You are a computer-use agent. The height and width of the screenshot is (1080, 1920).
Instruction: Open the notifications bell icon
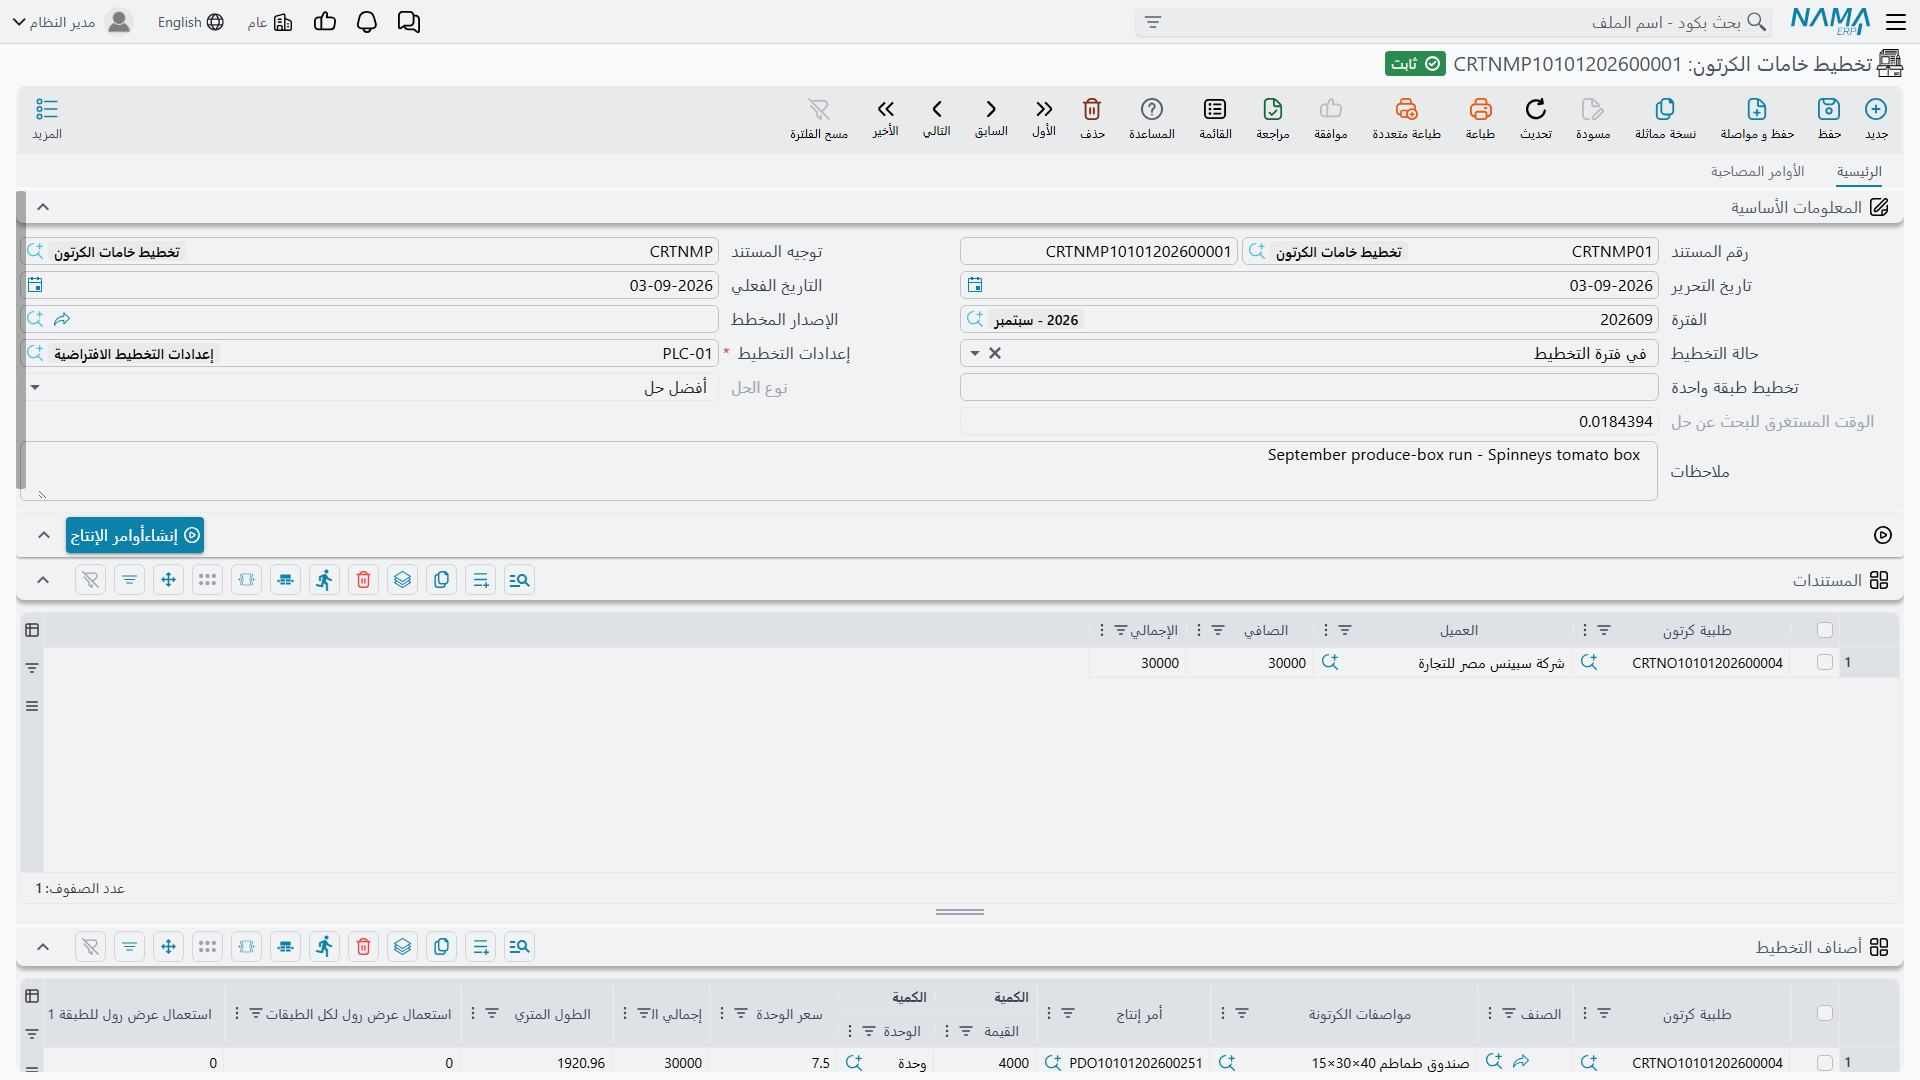(x=367, y=22)
